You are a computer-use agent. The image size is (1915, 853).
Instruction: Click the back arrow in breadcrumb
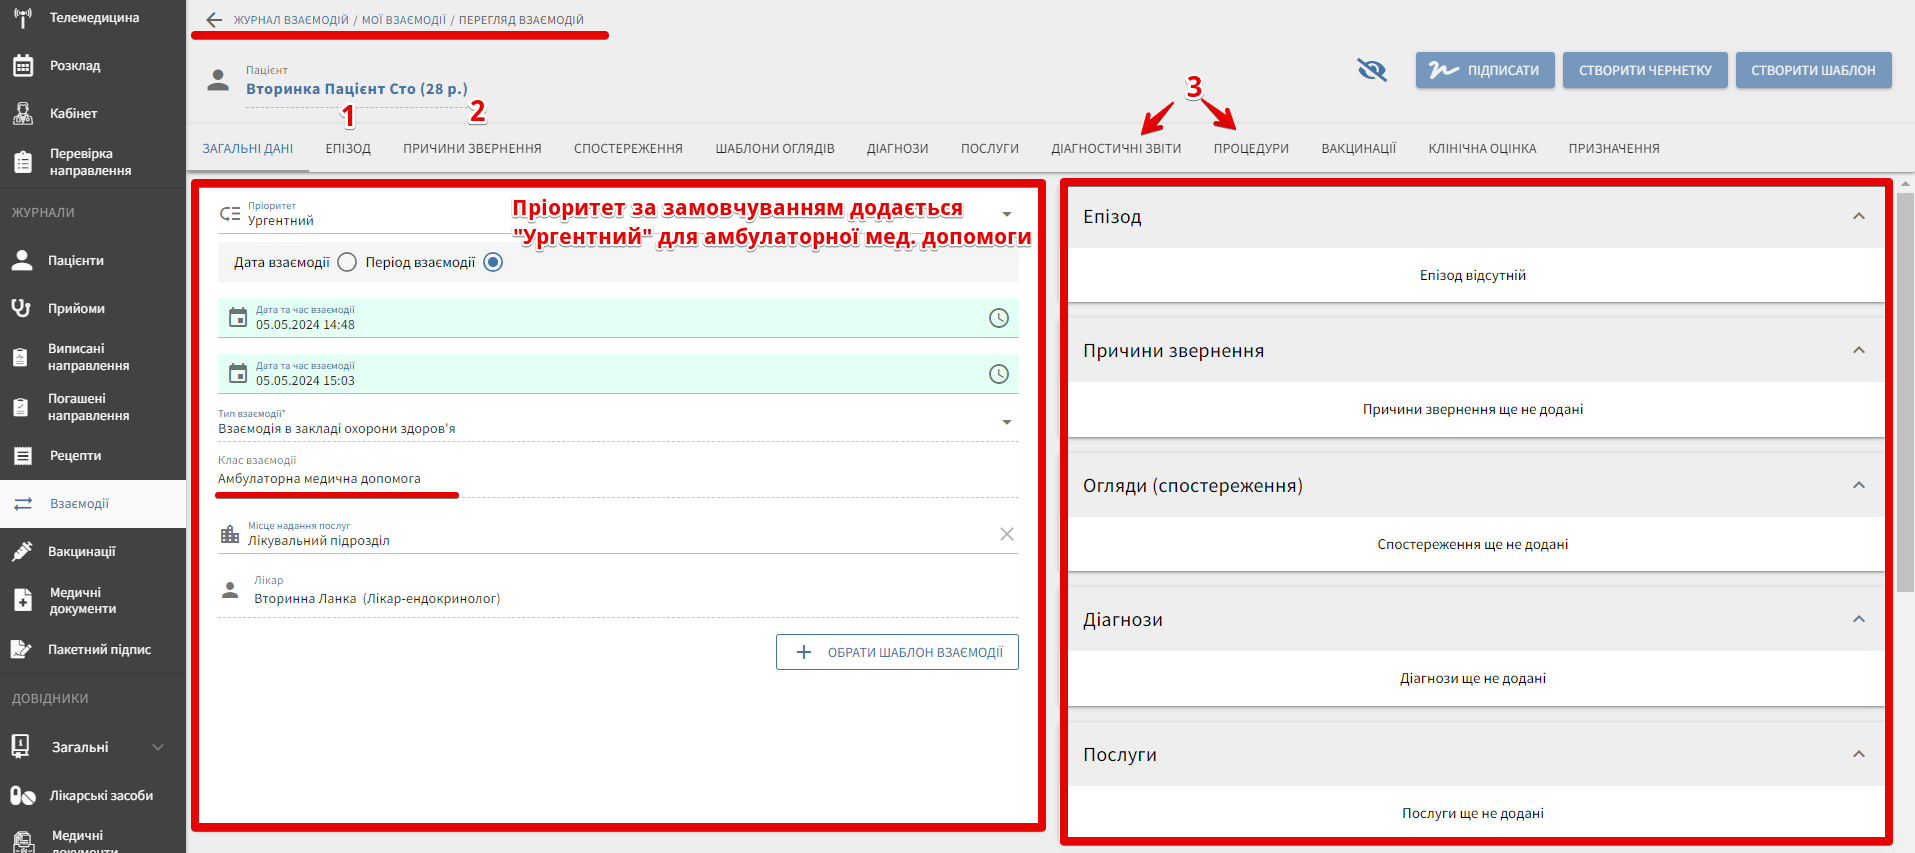click(x=213, y=20)
